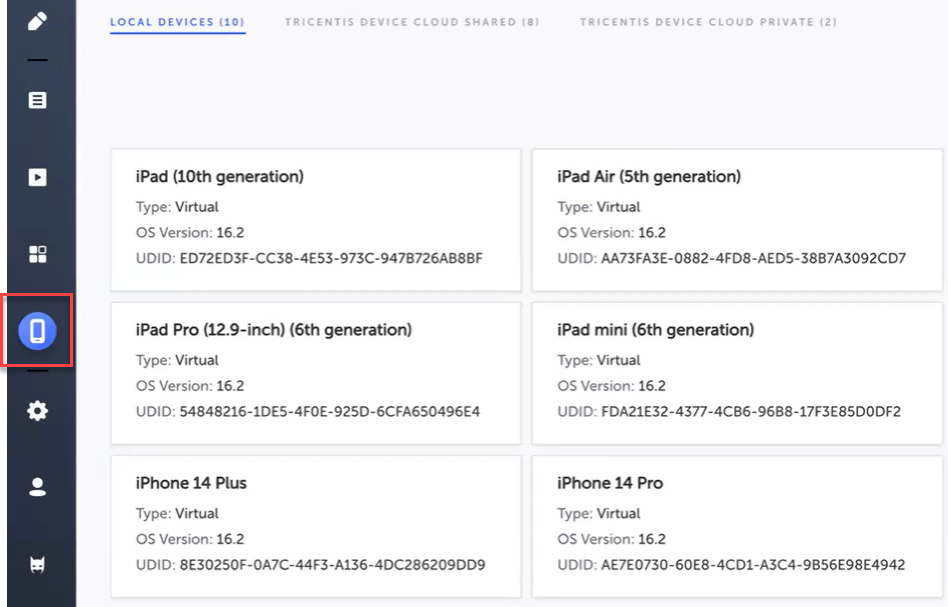
Task: Click the mask icon at sidebar bottom
Action: click(x=37, y=565)
